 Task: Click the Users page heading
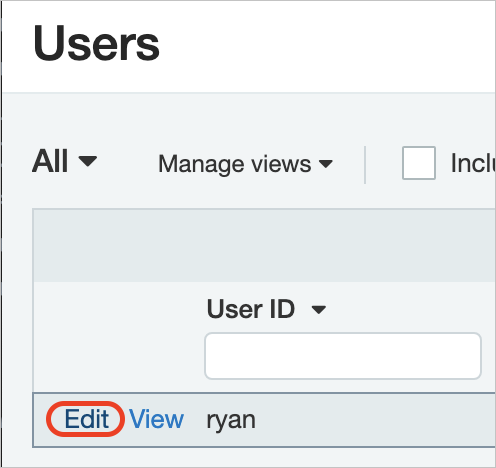pyautogui.click(x=96, y=43)
